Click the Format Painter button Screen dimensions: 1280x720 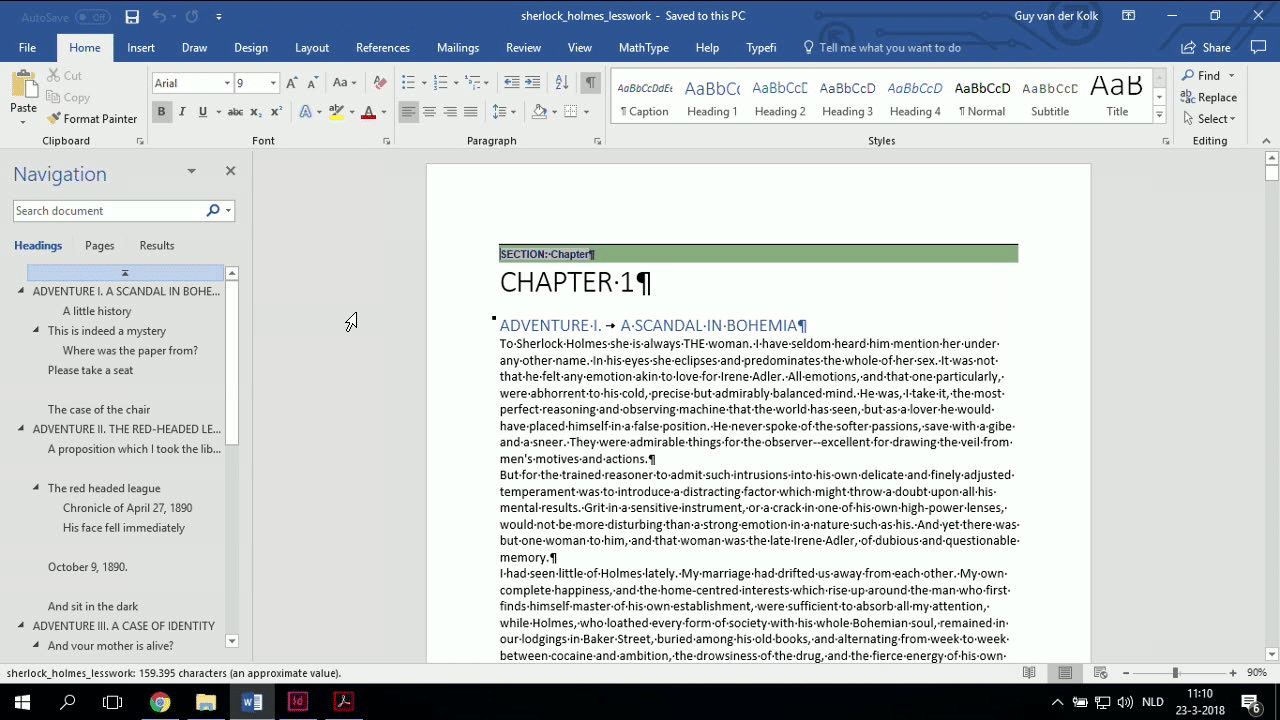click(92, 118)
